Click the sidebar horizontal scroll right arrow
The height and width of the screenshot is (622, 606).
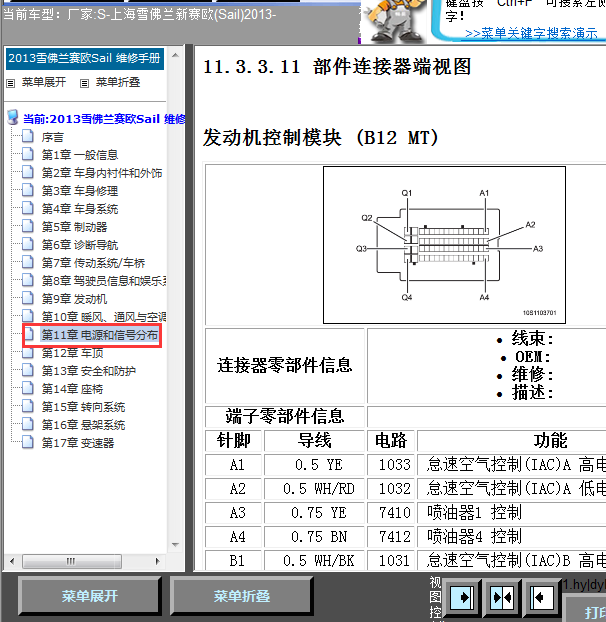pyautogui.click(x=157, y=561)
